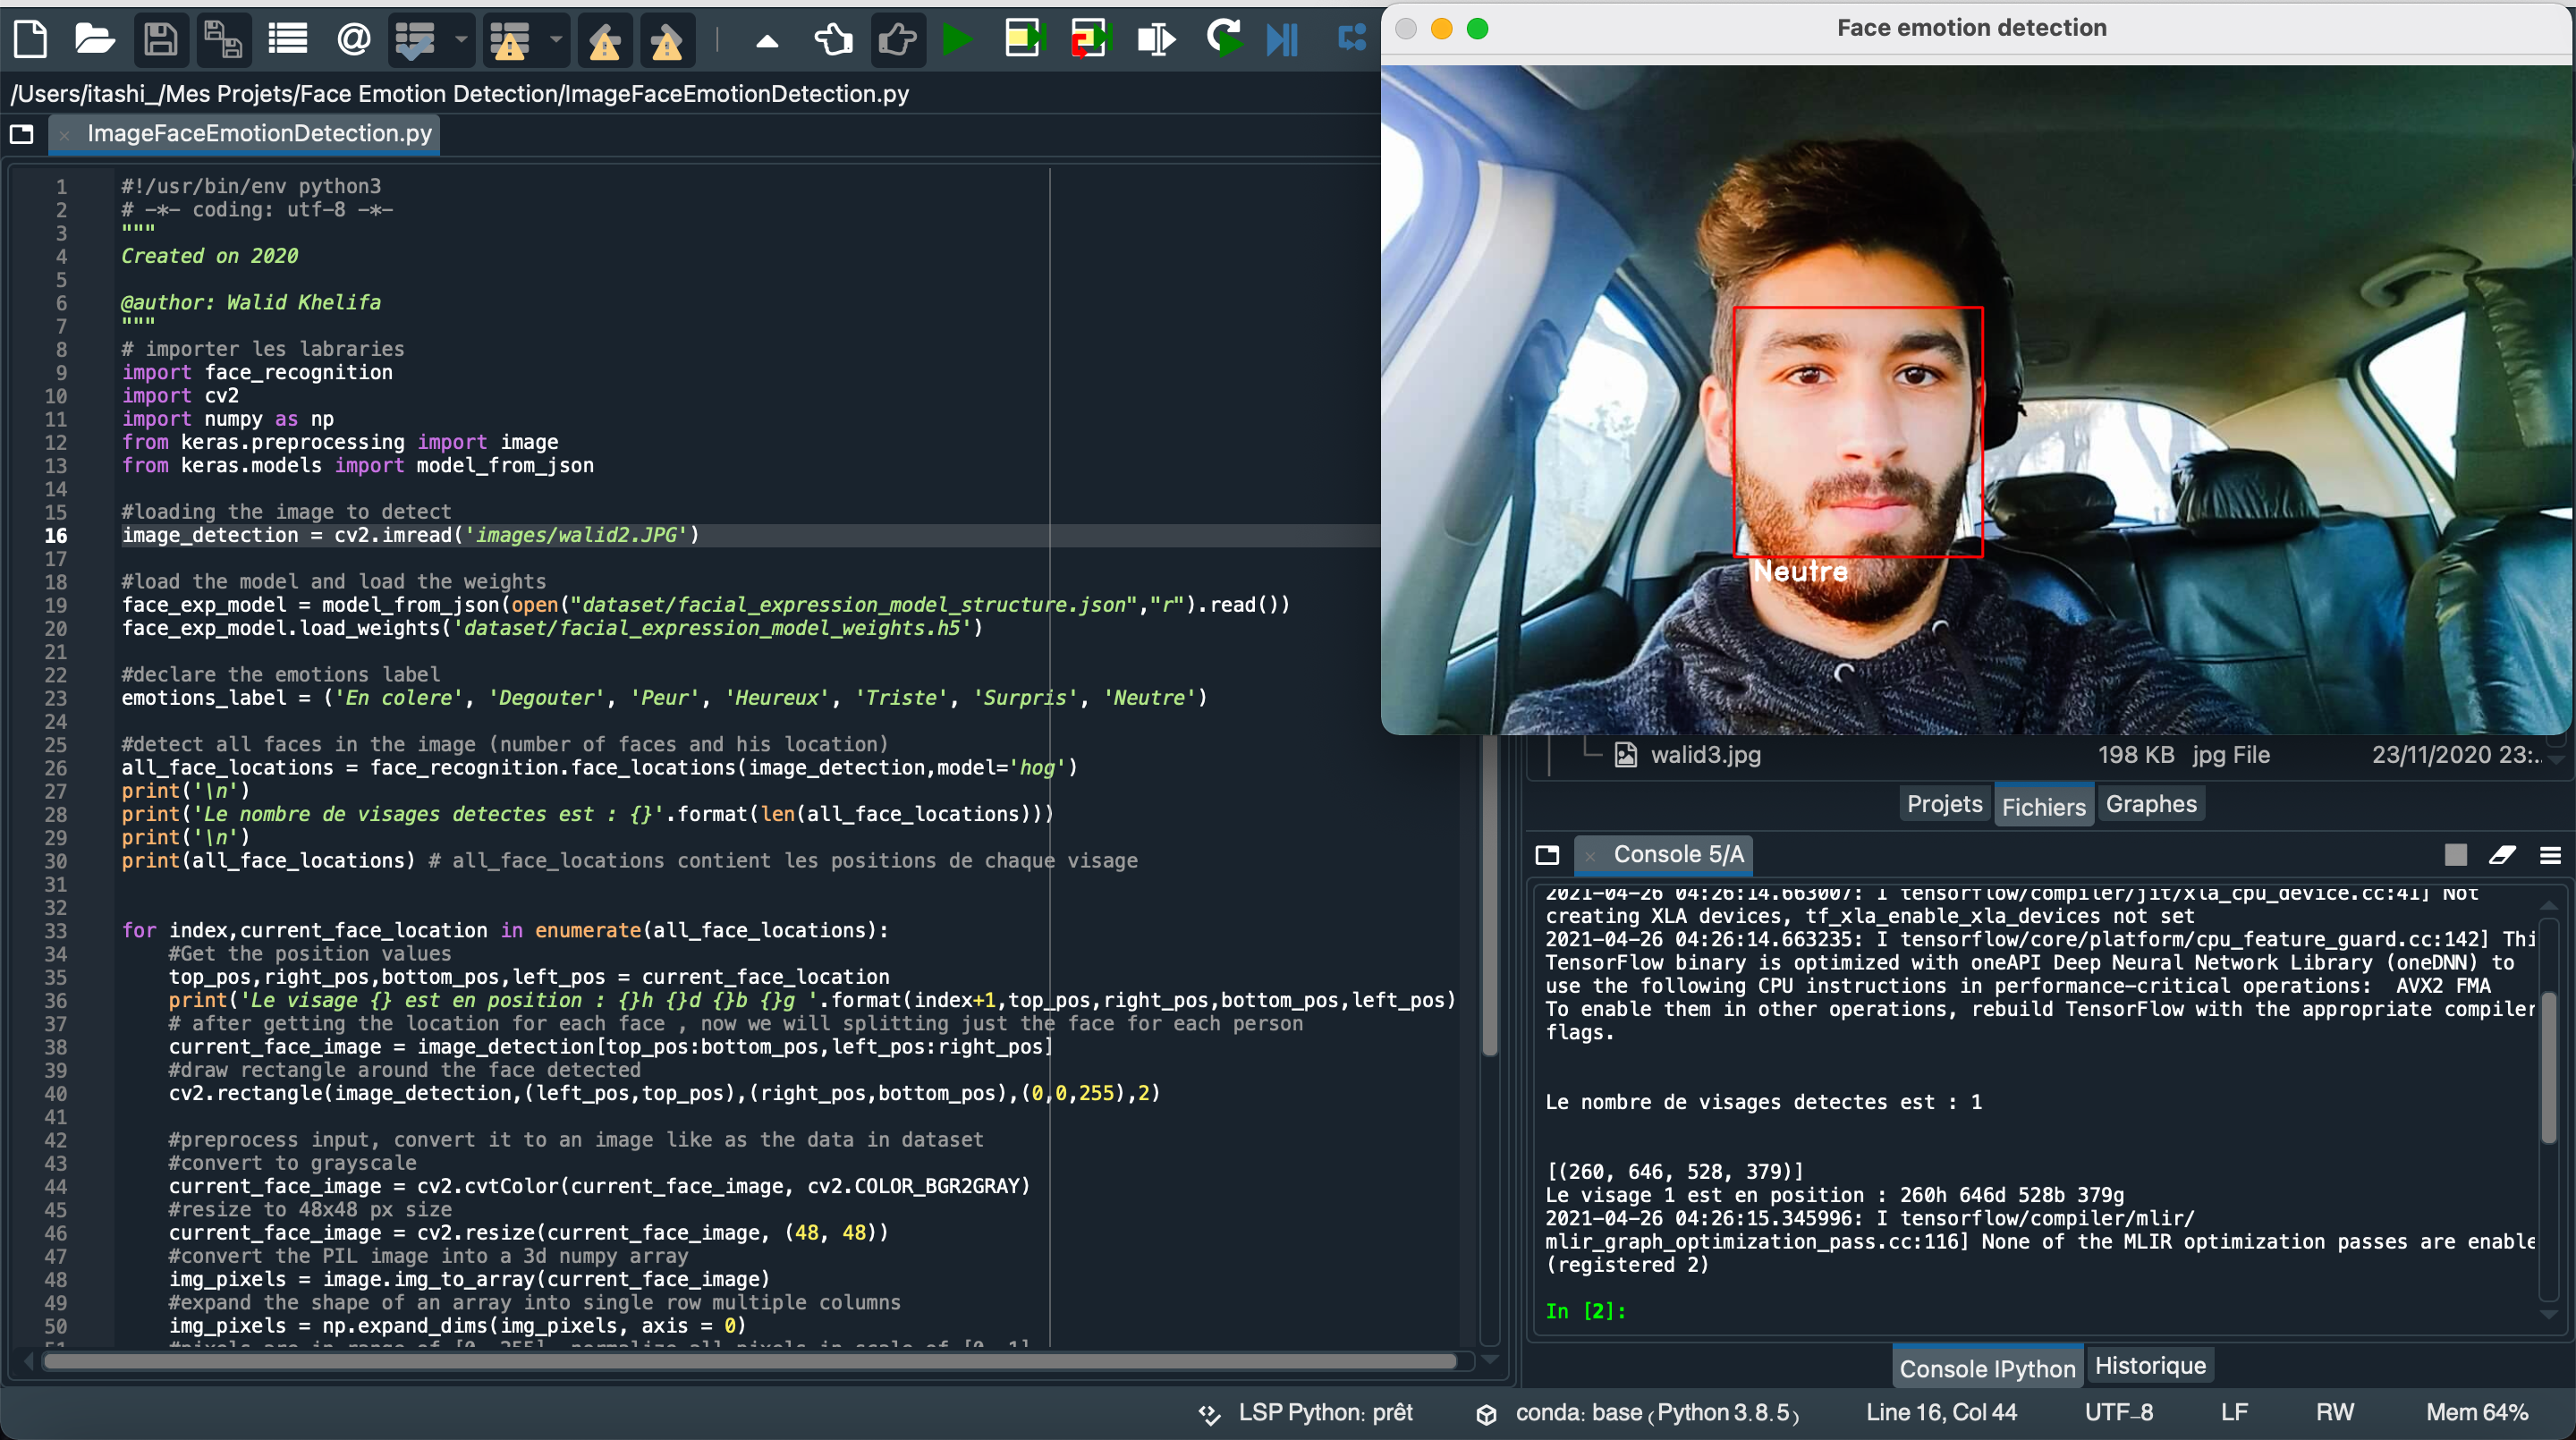The image size is (2576, 1440).
Task: Click the face photo in detection window
Action: click(1976, 400)
